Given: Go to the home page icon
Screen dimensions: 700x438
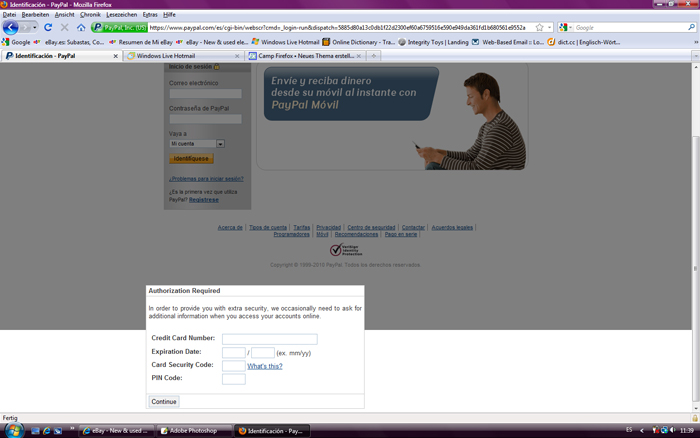Looking at the screenshot, I should pyautogui.click(x=81, y=28).
